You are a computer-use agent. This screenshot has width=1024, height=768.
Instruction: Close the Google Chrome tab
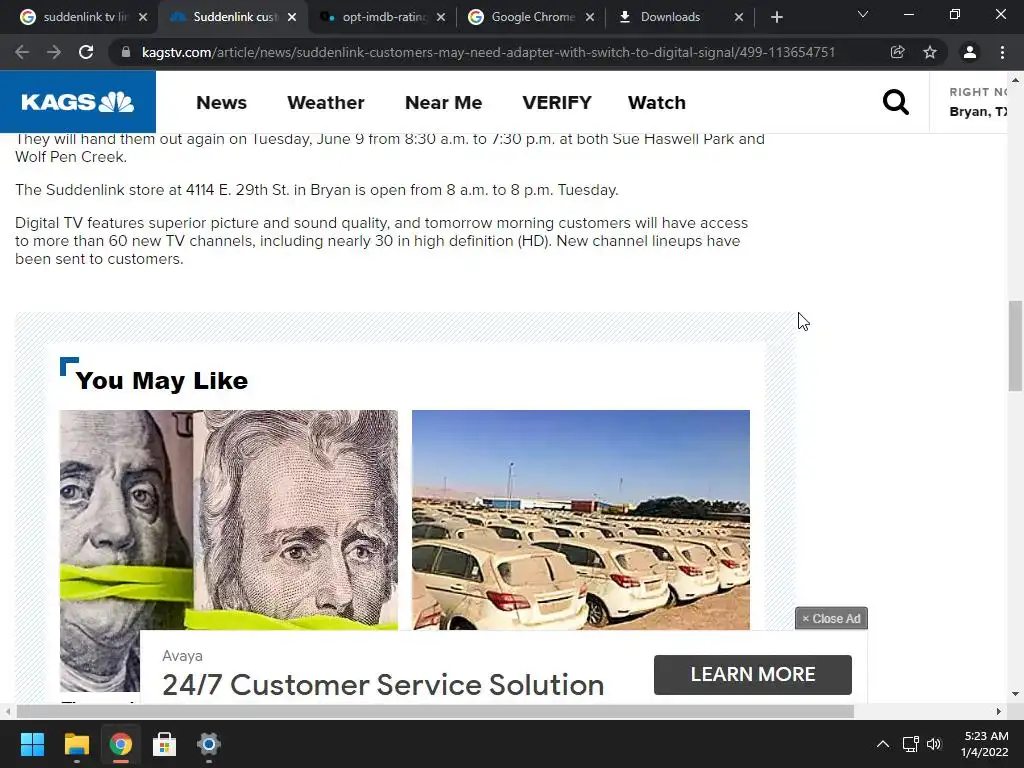pyautogui.click(x=590, y=17)
